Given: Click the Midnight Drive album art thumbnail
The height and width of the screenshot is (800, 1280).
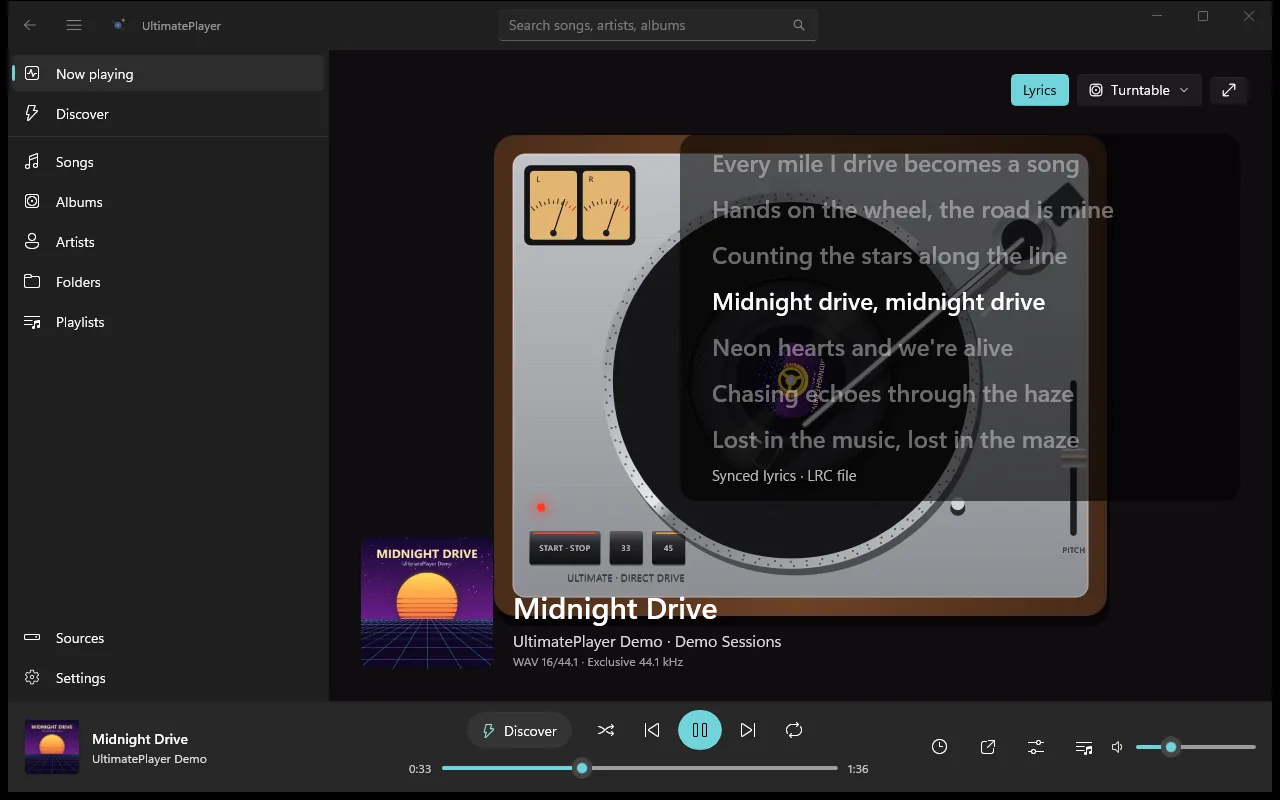Looking at the screenshot, I should 427,603.
